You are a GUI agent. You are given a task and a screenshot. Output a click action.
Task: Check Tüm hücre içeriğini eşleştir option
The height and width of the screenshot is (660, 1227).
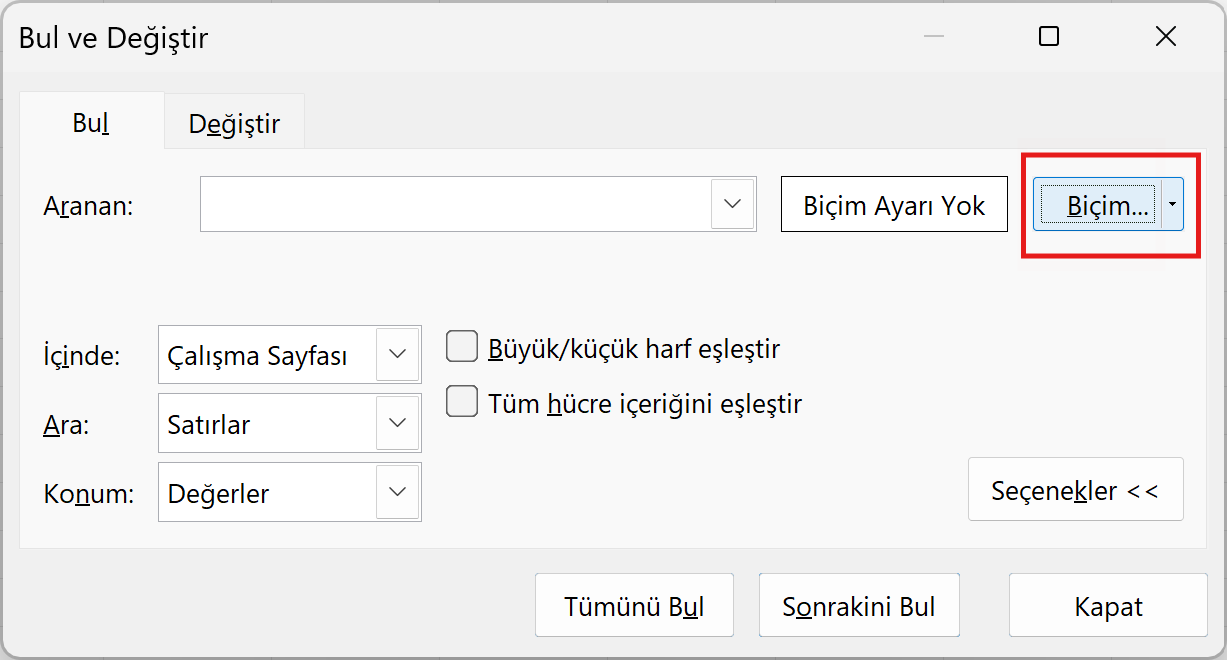coord(461,402)
